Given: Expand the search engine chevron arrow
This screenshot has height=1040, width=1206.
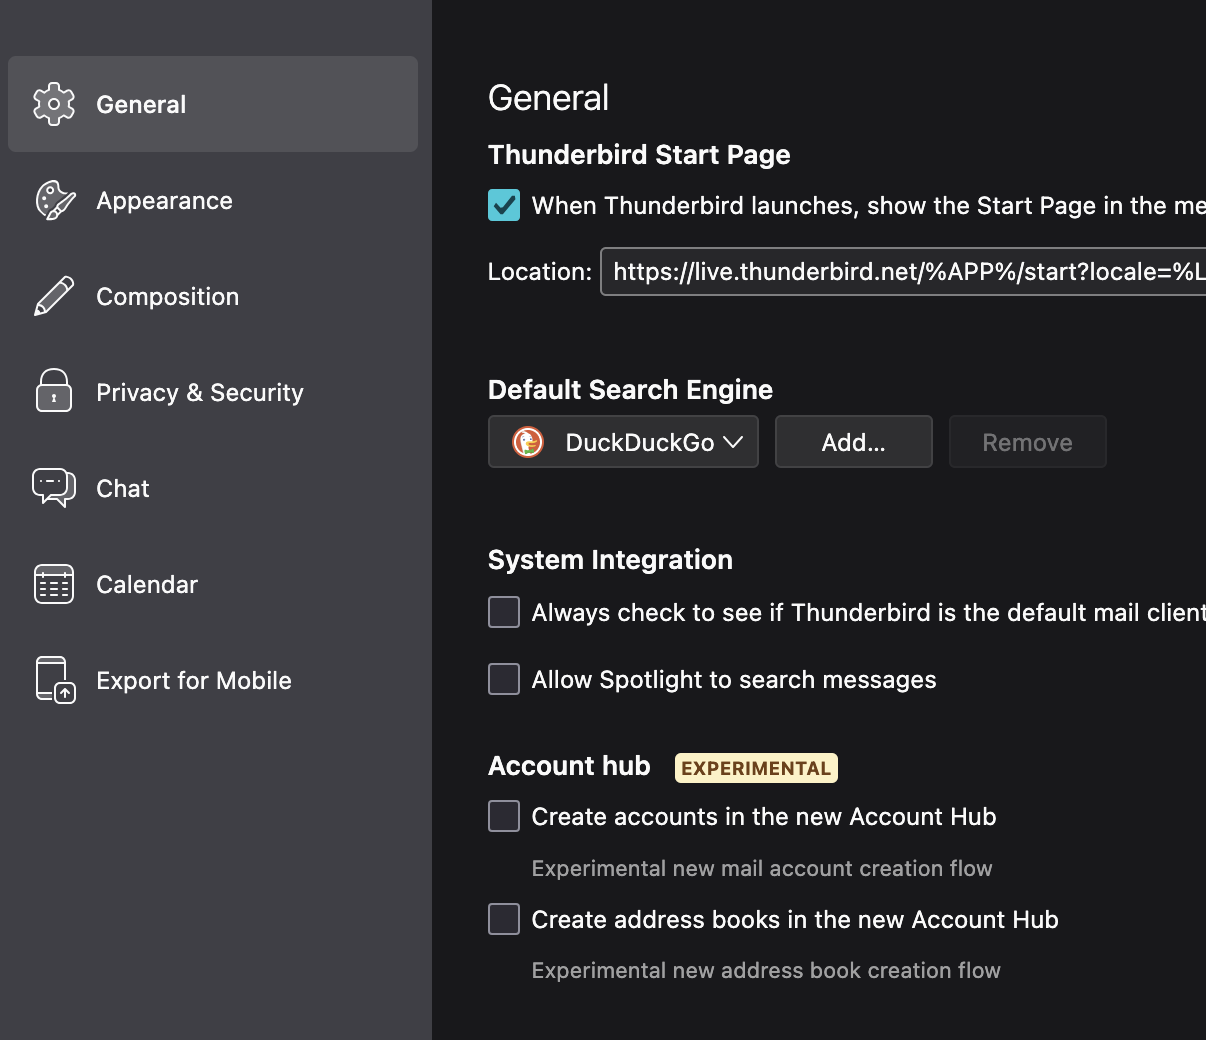Looking at the screenshot, I should 733,442.
